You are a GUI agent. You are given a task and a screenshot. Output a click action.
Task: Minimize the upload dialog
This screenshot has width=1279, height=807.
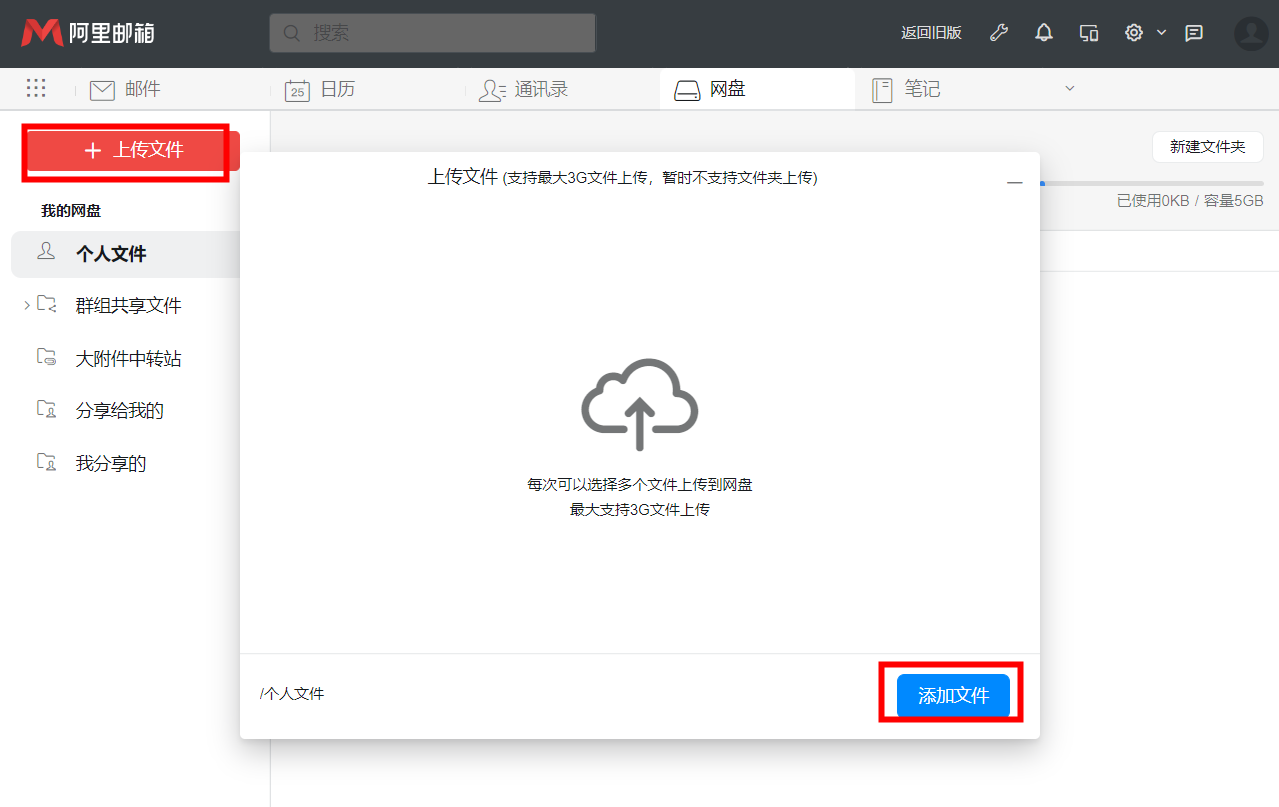tap(1014, 183)
